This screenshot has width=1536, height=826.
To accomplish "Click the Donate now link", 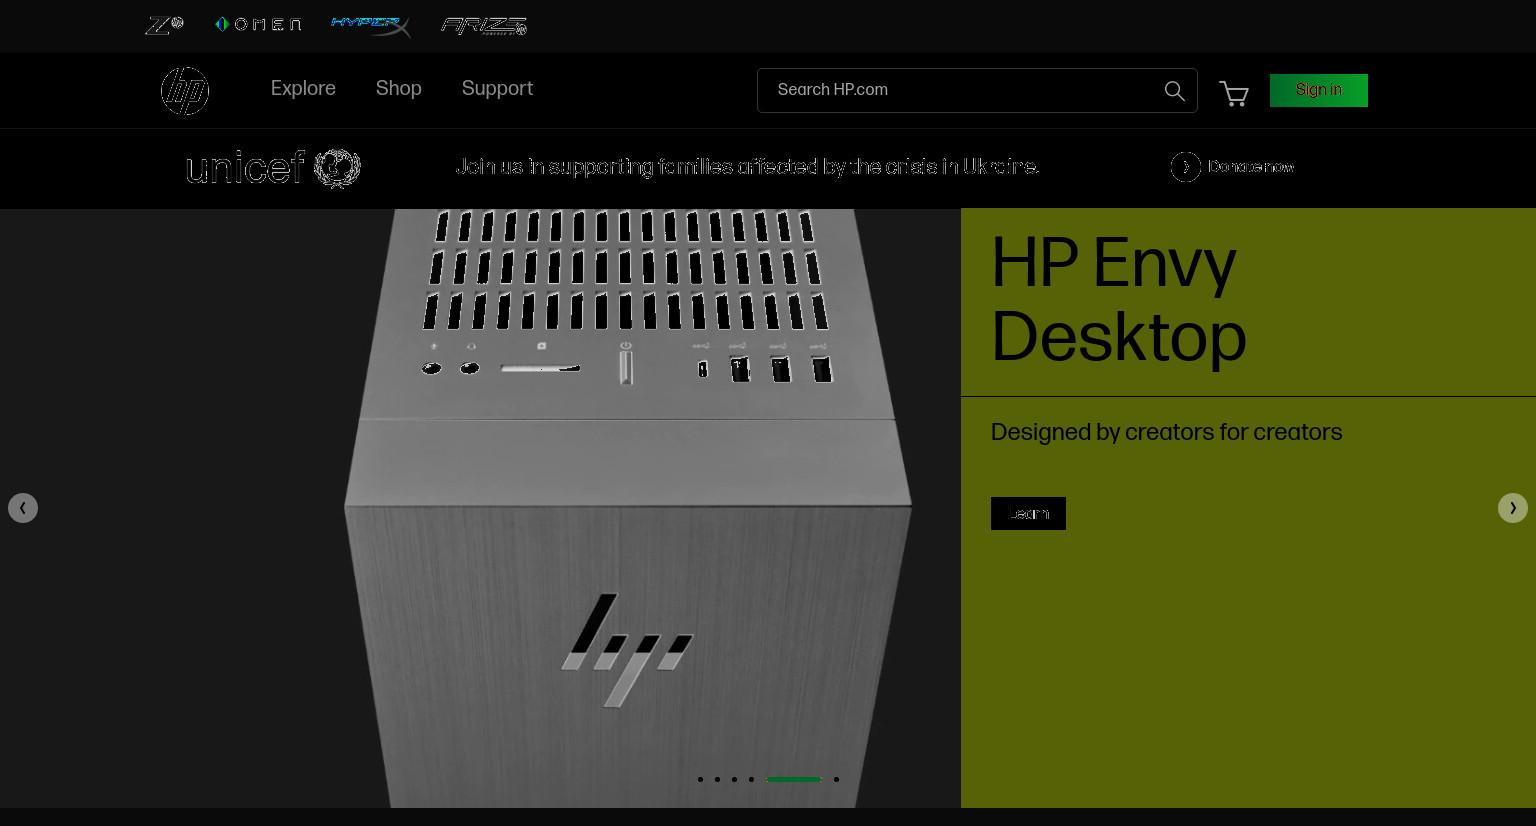I will pos(1251,167).
